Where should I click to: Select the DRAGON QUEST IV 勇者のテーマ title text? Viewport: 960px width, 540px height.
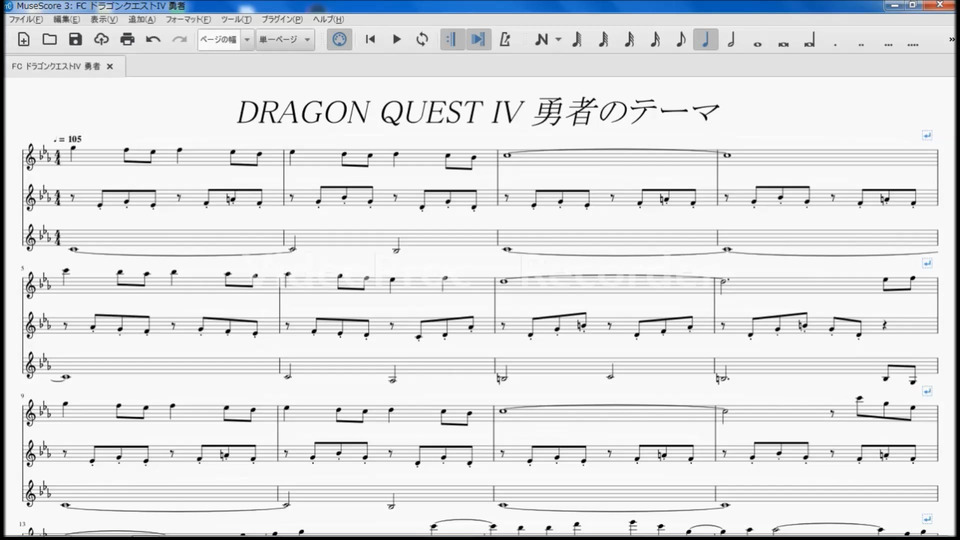click(478, 112)
